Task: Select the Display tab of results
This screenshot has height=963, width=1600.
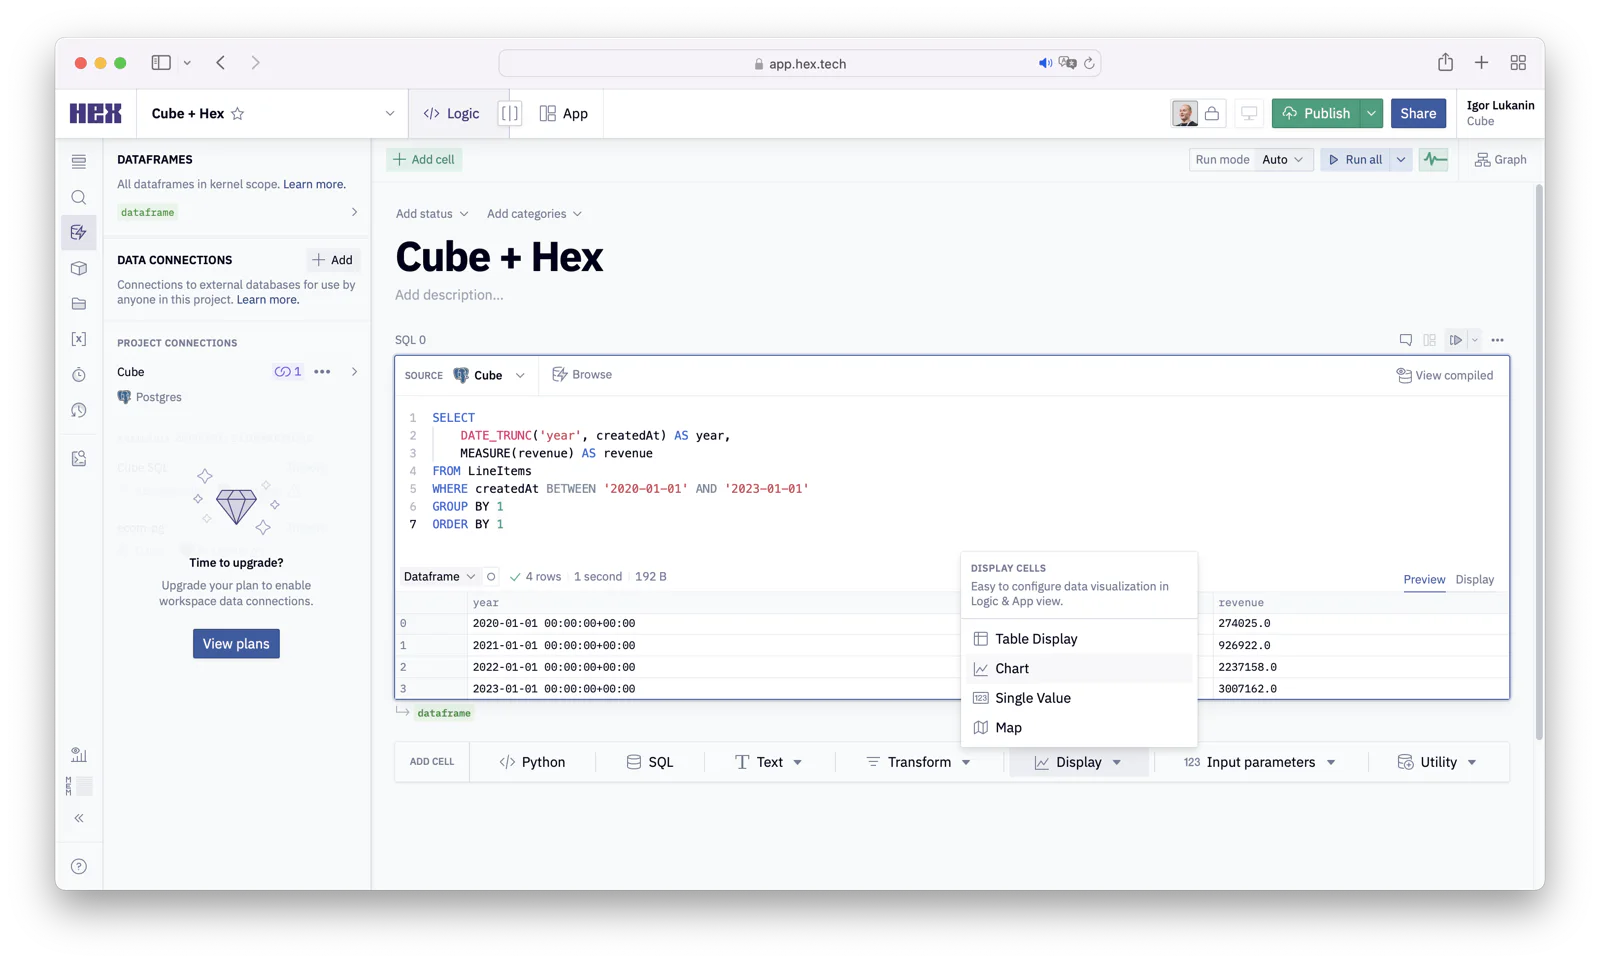Action: [1474, 580]
